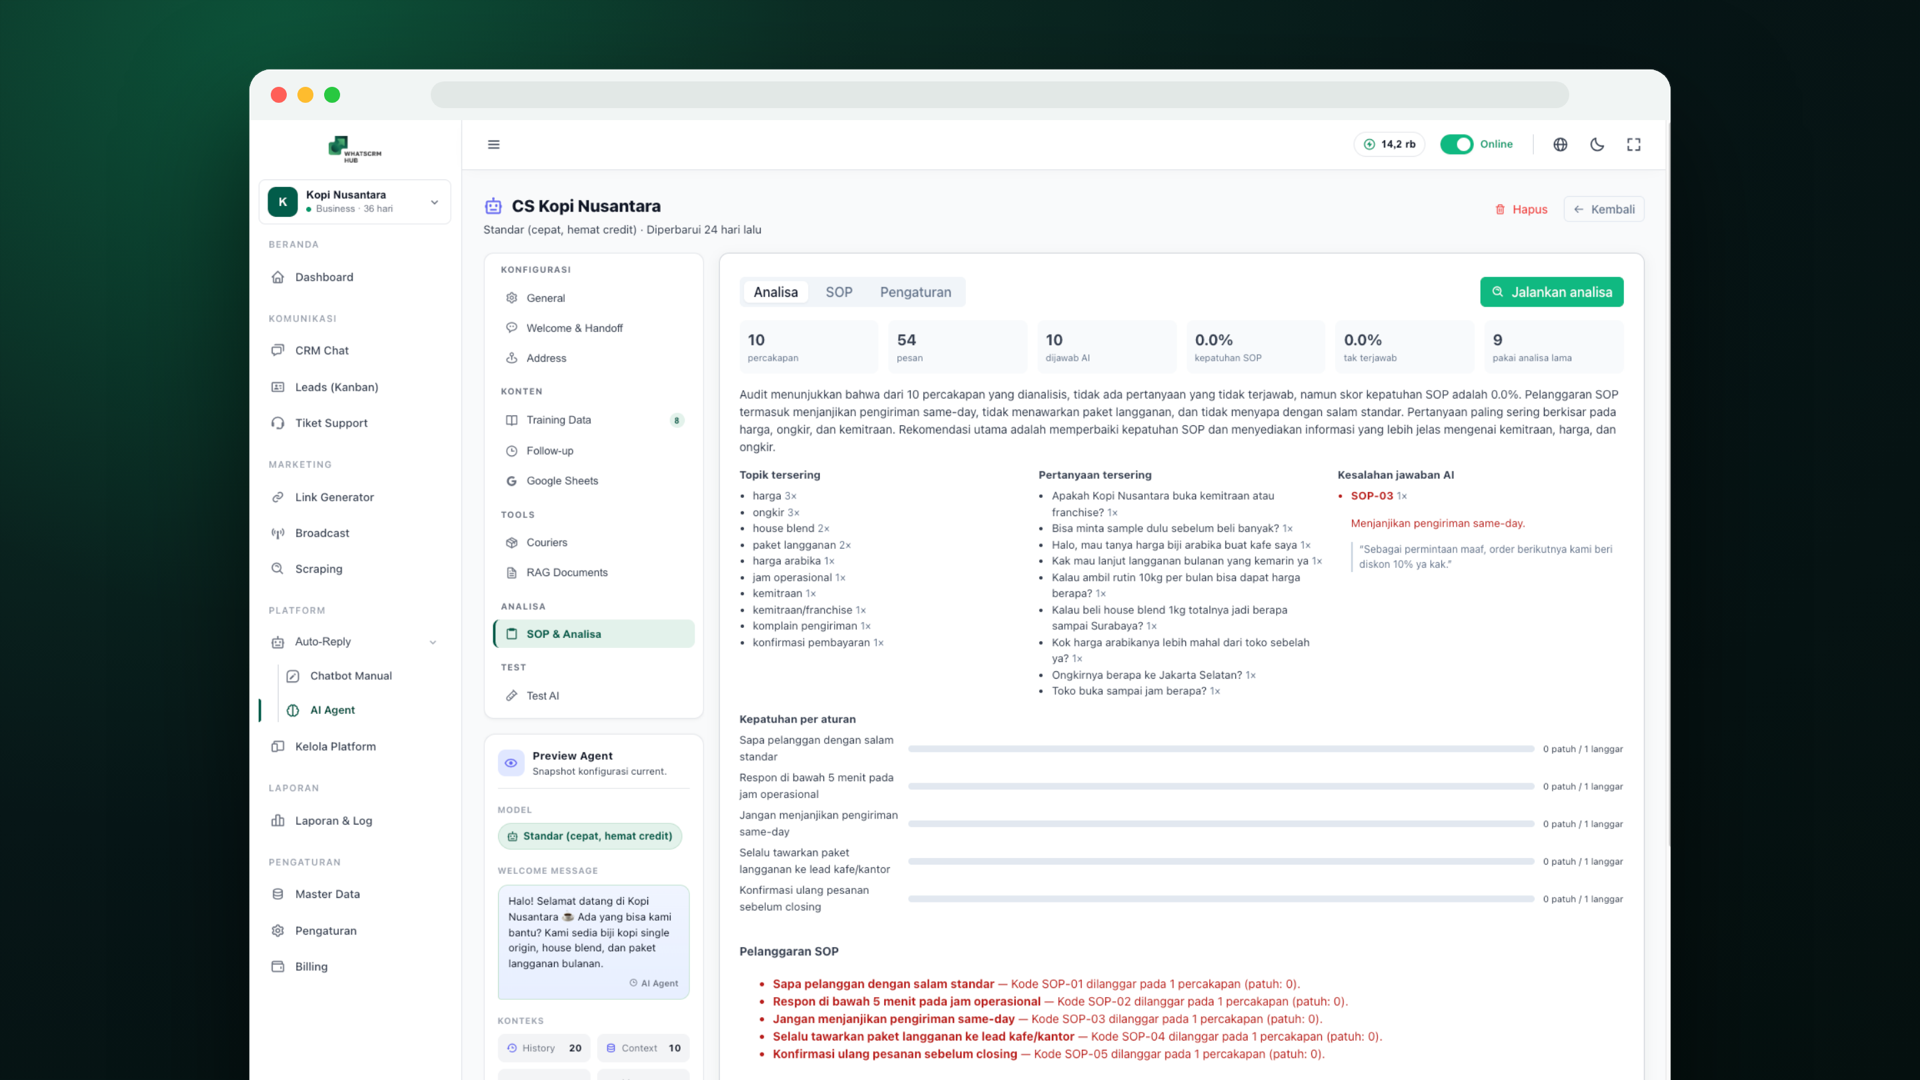Click progress bar for Sapa pelanggan rule
Image resolution: width=1920 pixels, height=1080 pixels.
click(x=1221, y=749)
